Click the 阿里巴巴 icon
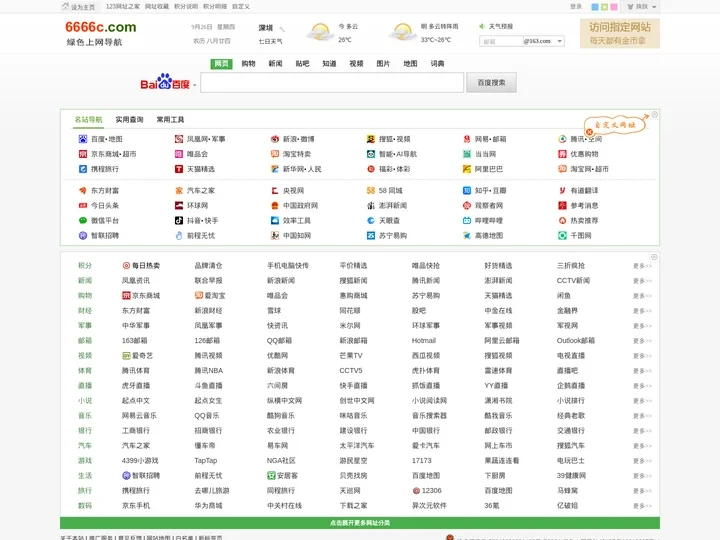 (x=467, y=169)
